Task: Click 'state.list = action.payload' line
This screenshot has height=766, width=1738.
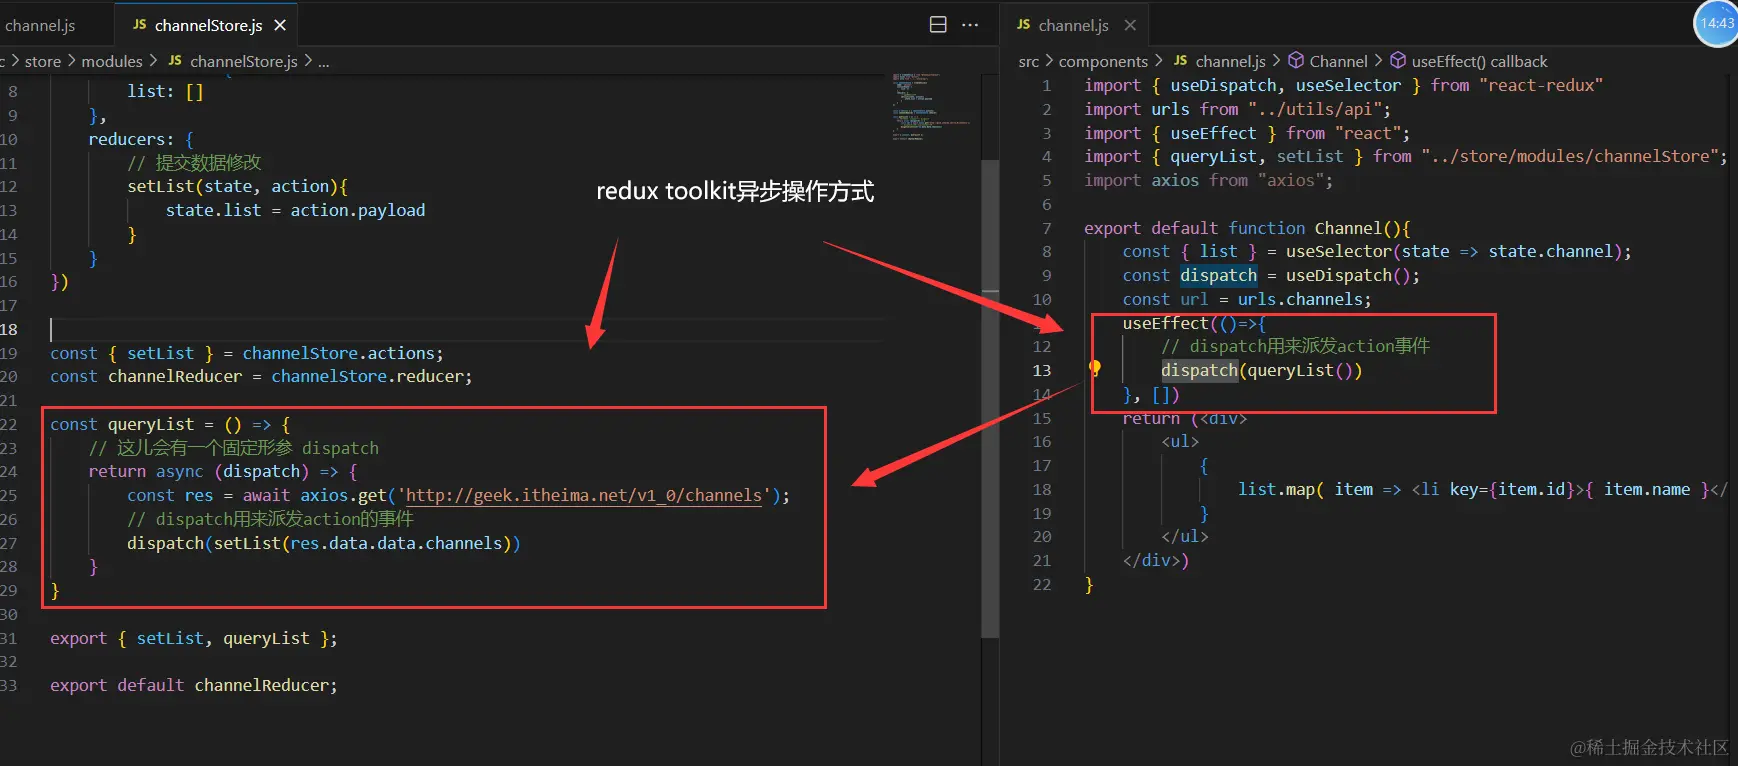Action: click(295, 210)
